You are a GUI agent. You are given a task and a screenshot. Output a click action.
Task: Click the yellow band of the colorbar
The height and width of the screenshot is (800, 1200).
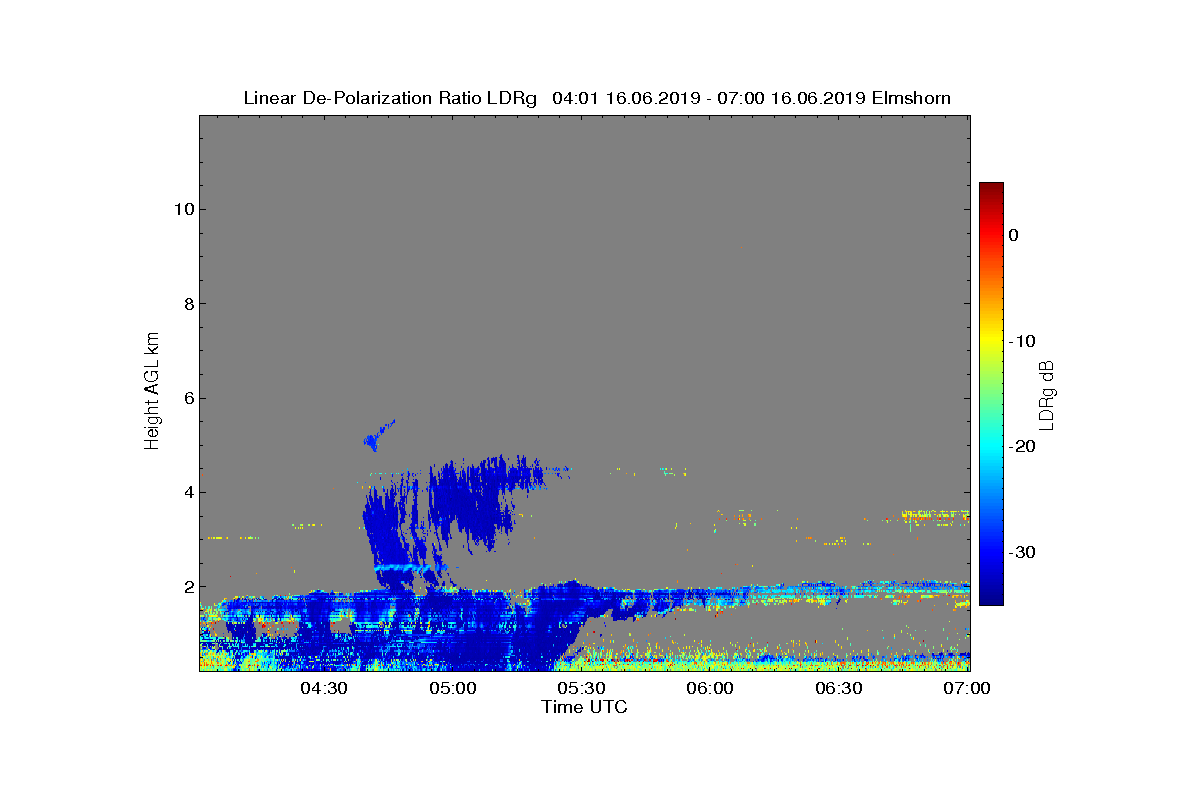pos(991,341)
